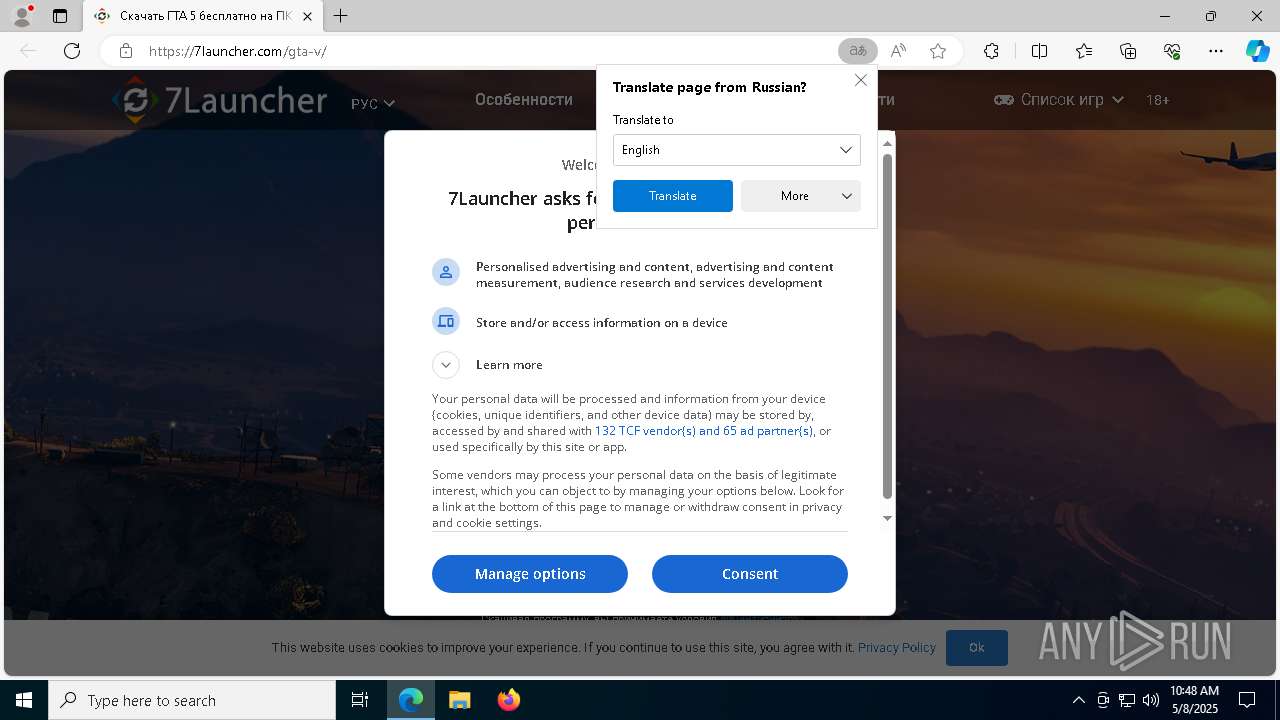
Task: Open a new browser tab
Action: (341, 16)
